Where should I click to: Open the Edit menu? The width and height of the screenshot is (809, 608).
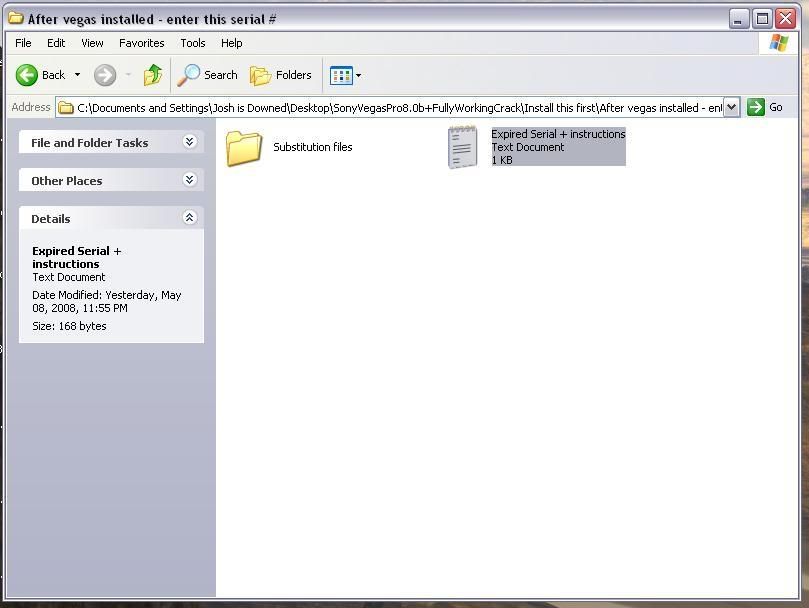point(56,43)
